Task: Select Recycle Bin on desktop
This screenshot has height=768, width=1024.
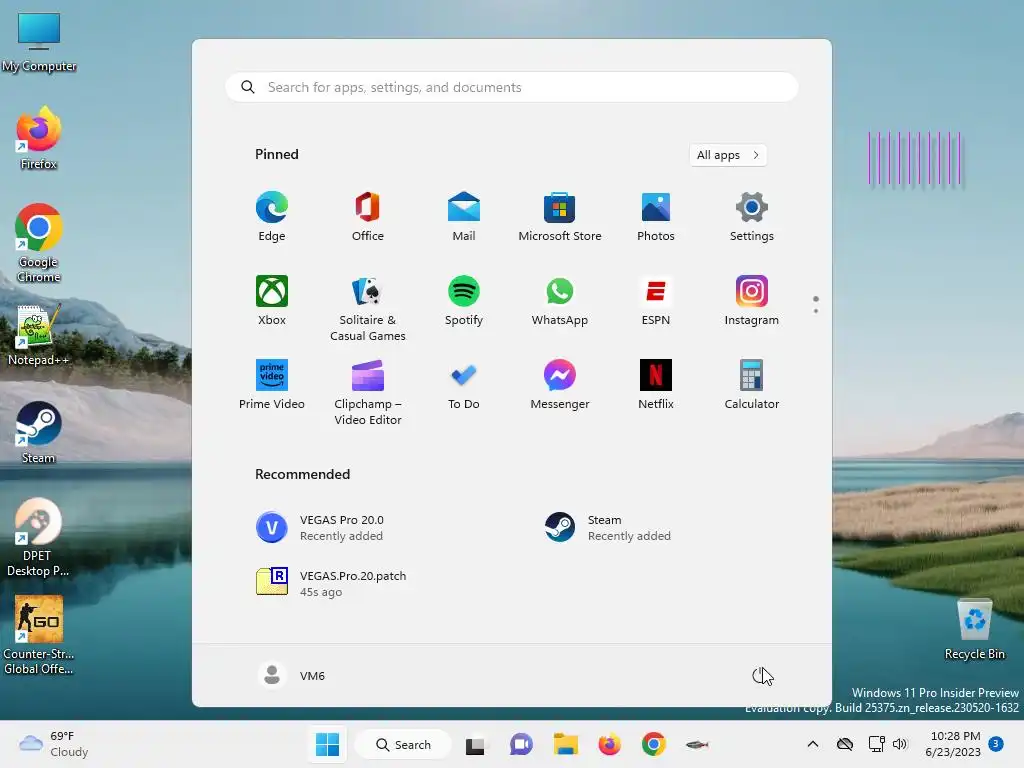Action: 974,629
